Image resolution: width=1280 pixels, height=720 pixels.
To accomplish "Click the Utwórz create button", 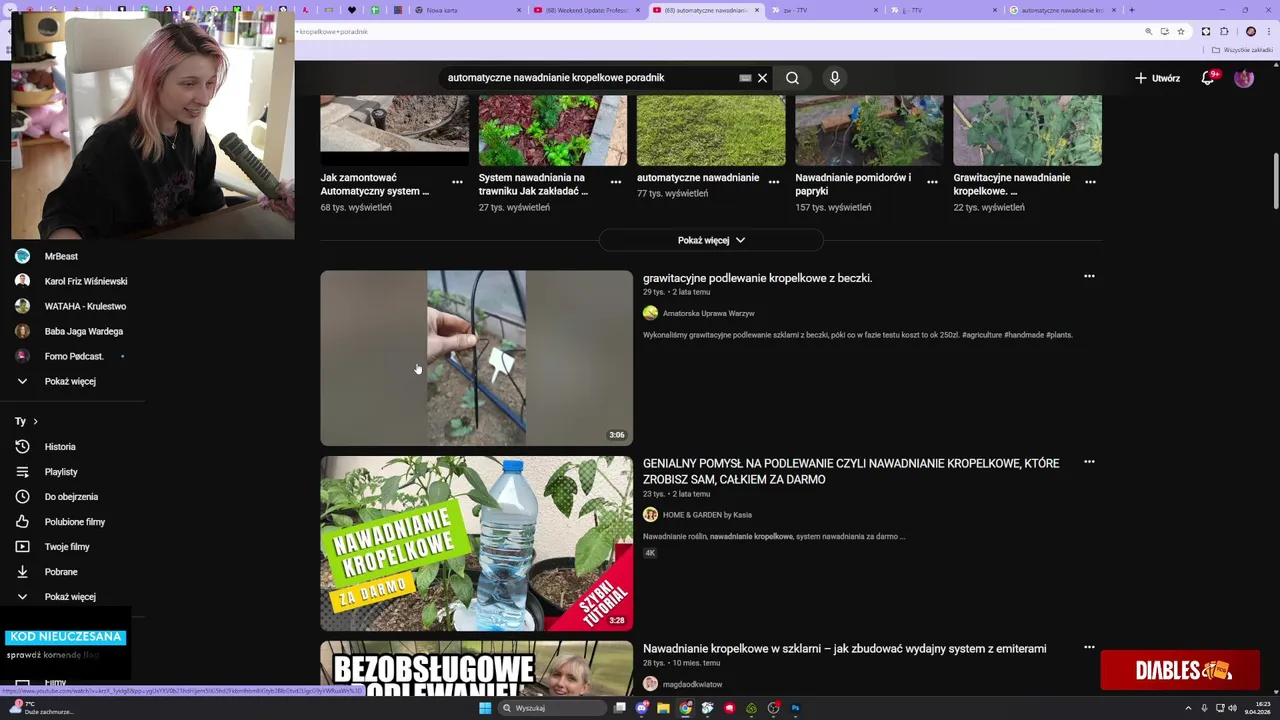I will coord(1157,78).
